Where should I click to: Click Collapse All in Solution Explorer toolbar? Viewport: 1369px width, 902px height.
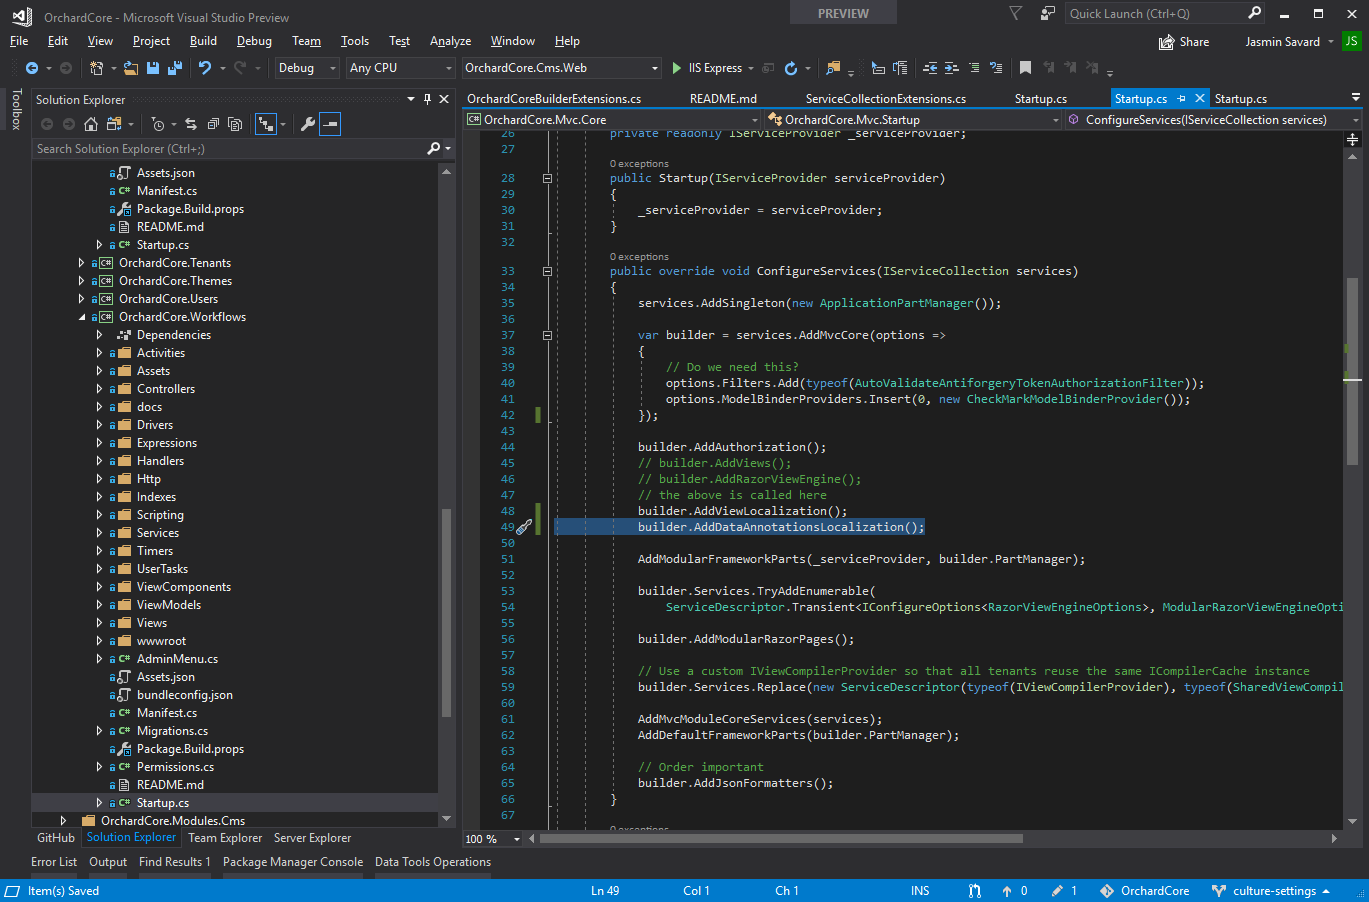click(213, 124)
